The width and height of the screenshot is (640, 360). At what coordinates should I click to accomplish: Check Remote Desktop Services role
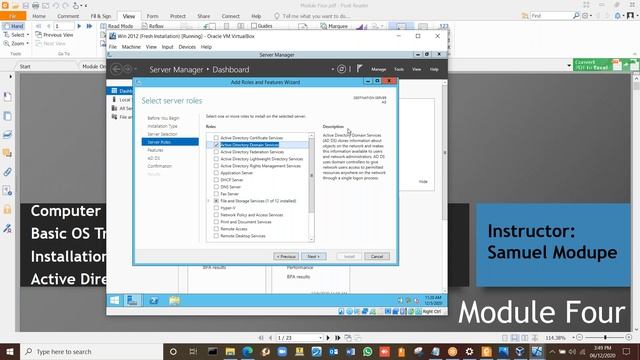coord(216,236)
